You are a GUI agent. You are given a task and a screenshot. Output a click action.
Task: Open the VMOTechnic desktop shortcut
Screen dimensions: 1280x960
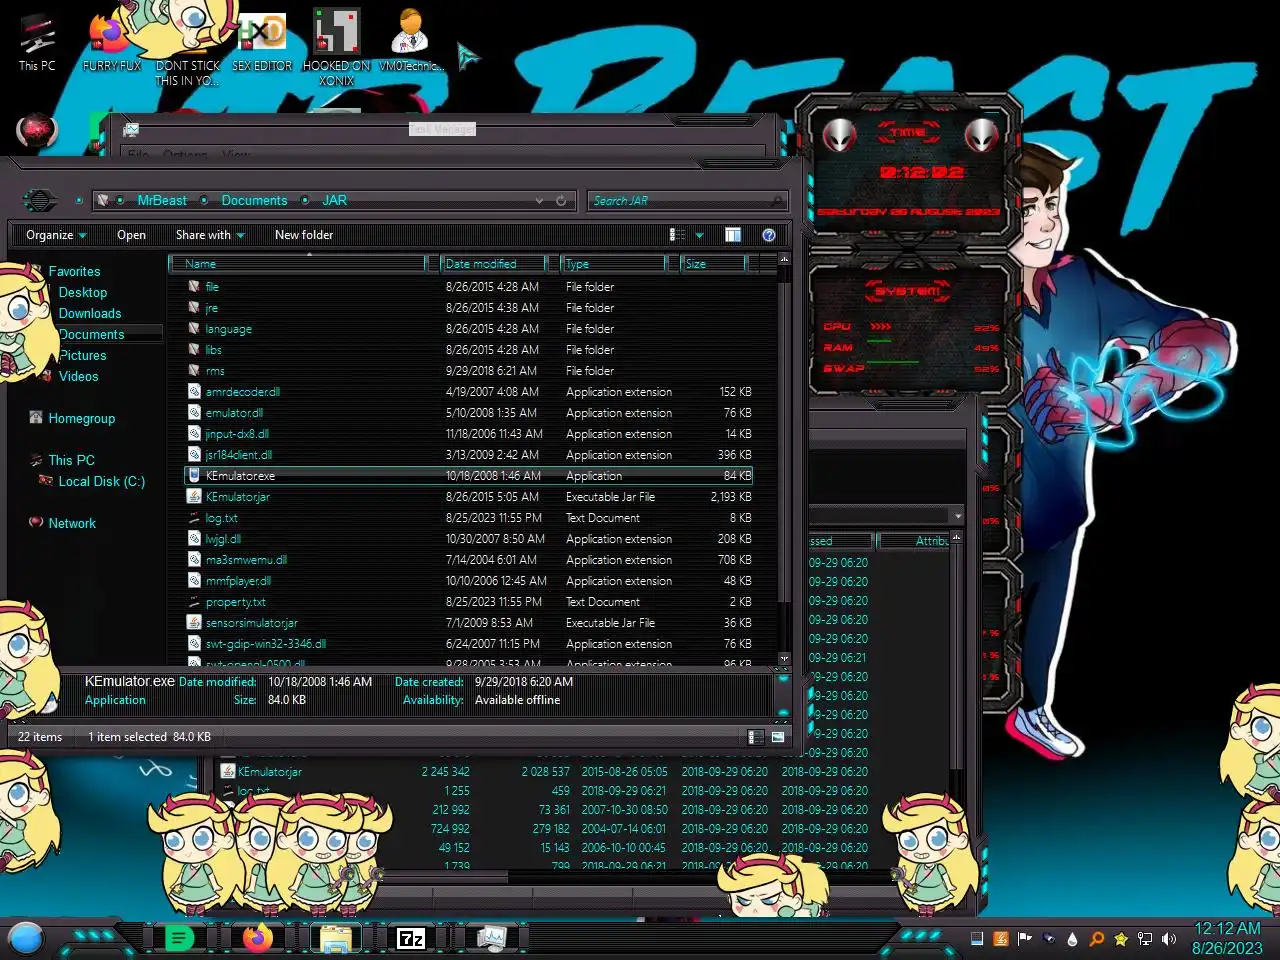pyautogui.click(x=410, y=40)
